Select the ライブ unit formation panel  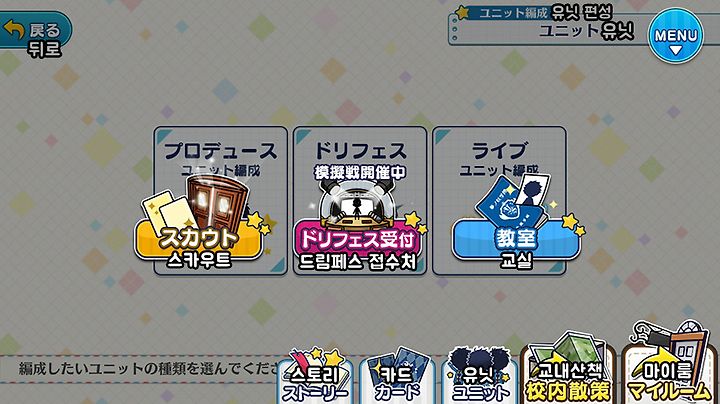499,201
